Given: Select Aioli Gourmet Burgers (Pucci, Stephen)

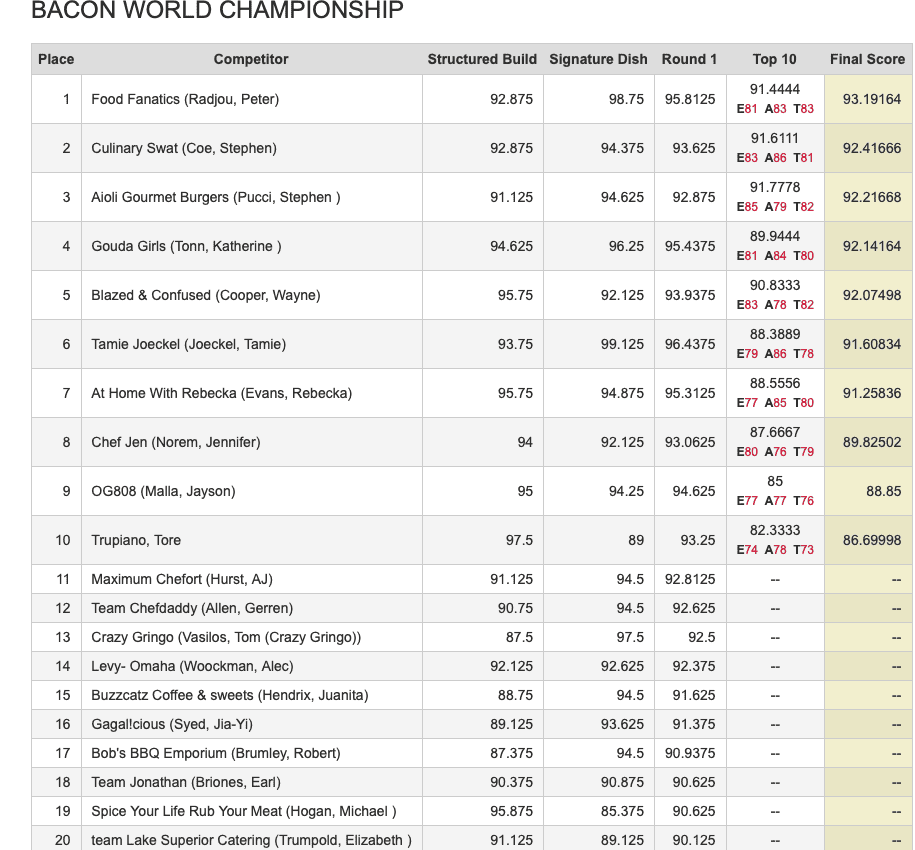Looking at the screenshot, I should (216, 197).
